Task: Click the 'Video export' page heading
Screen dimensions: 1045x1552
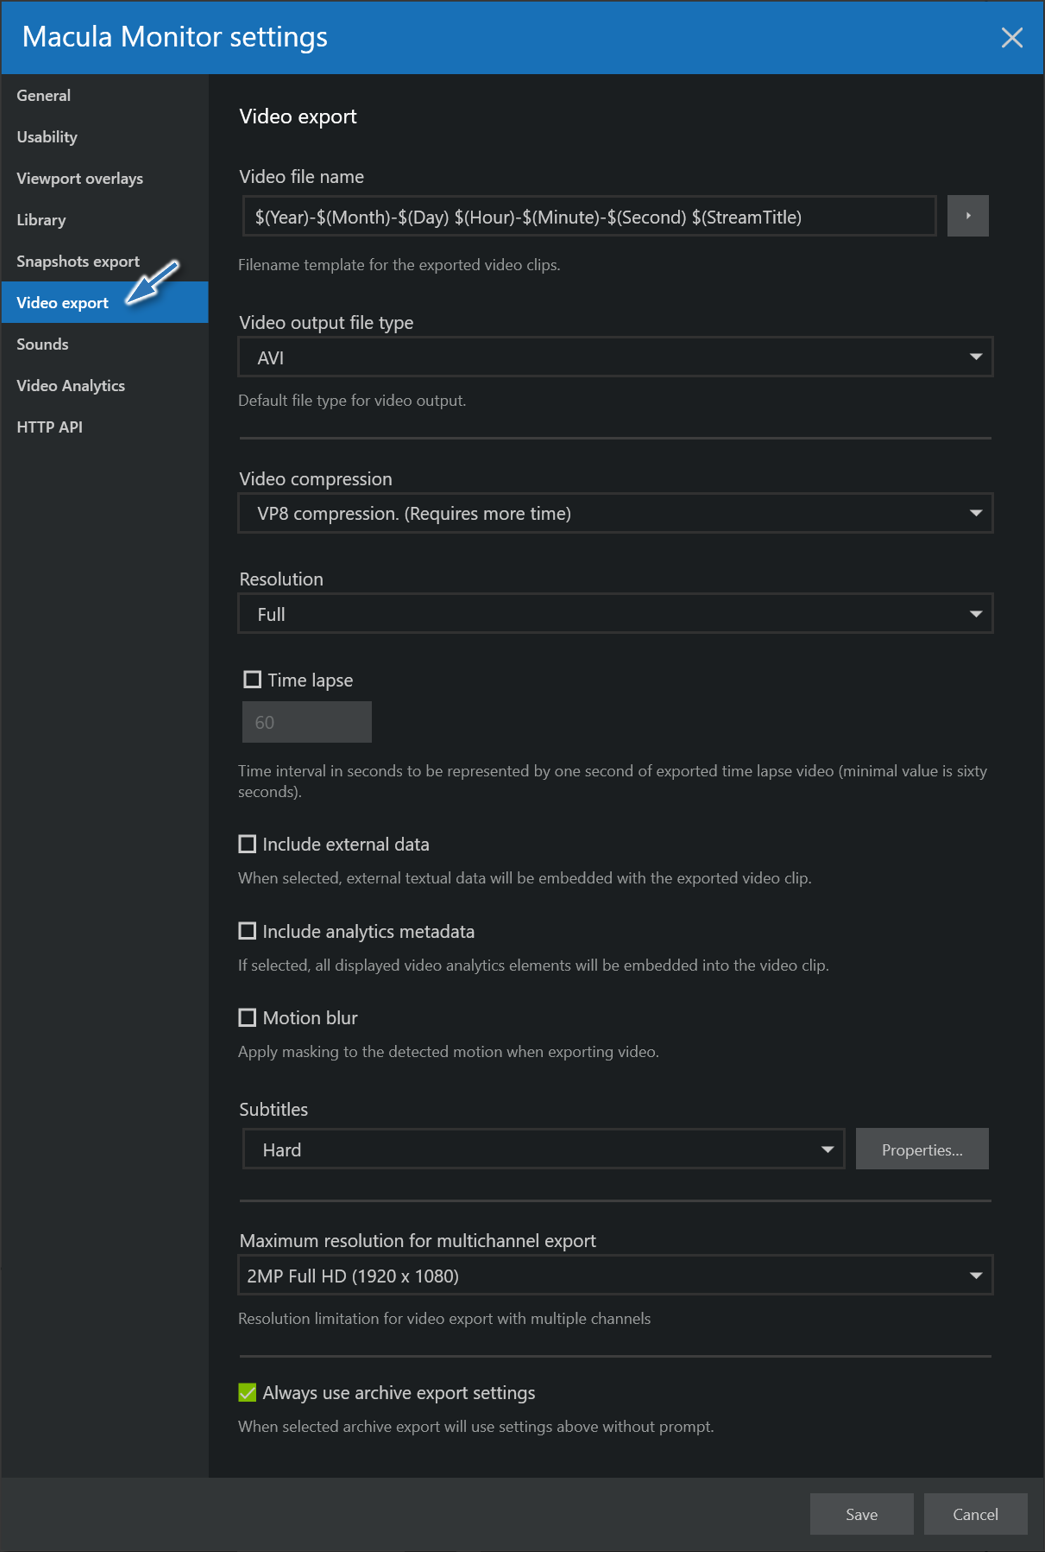Action: [x=298, y=116]
